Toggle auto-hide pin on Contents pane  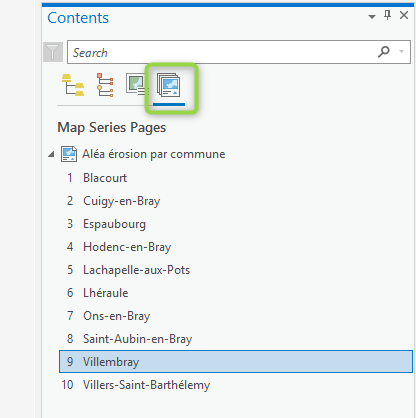click(x=387, y=15)
